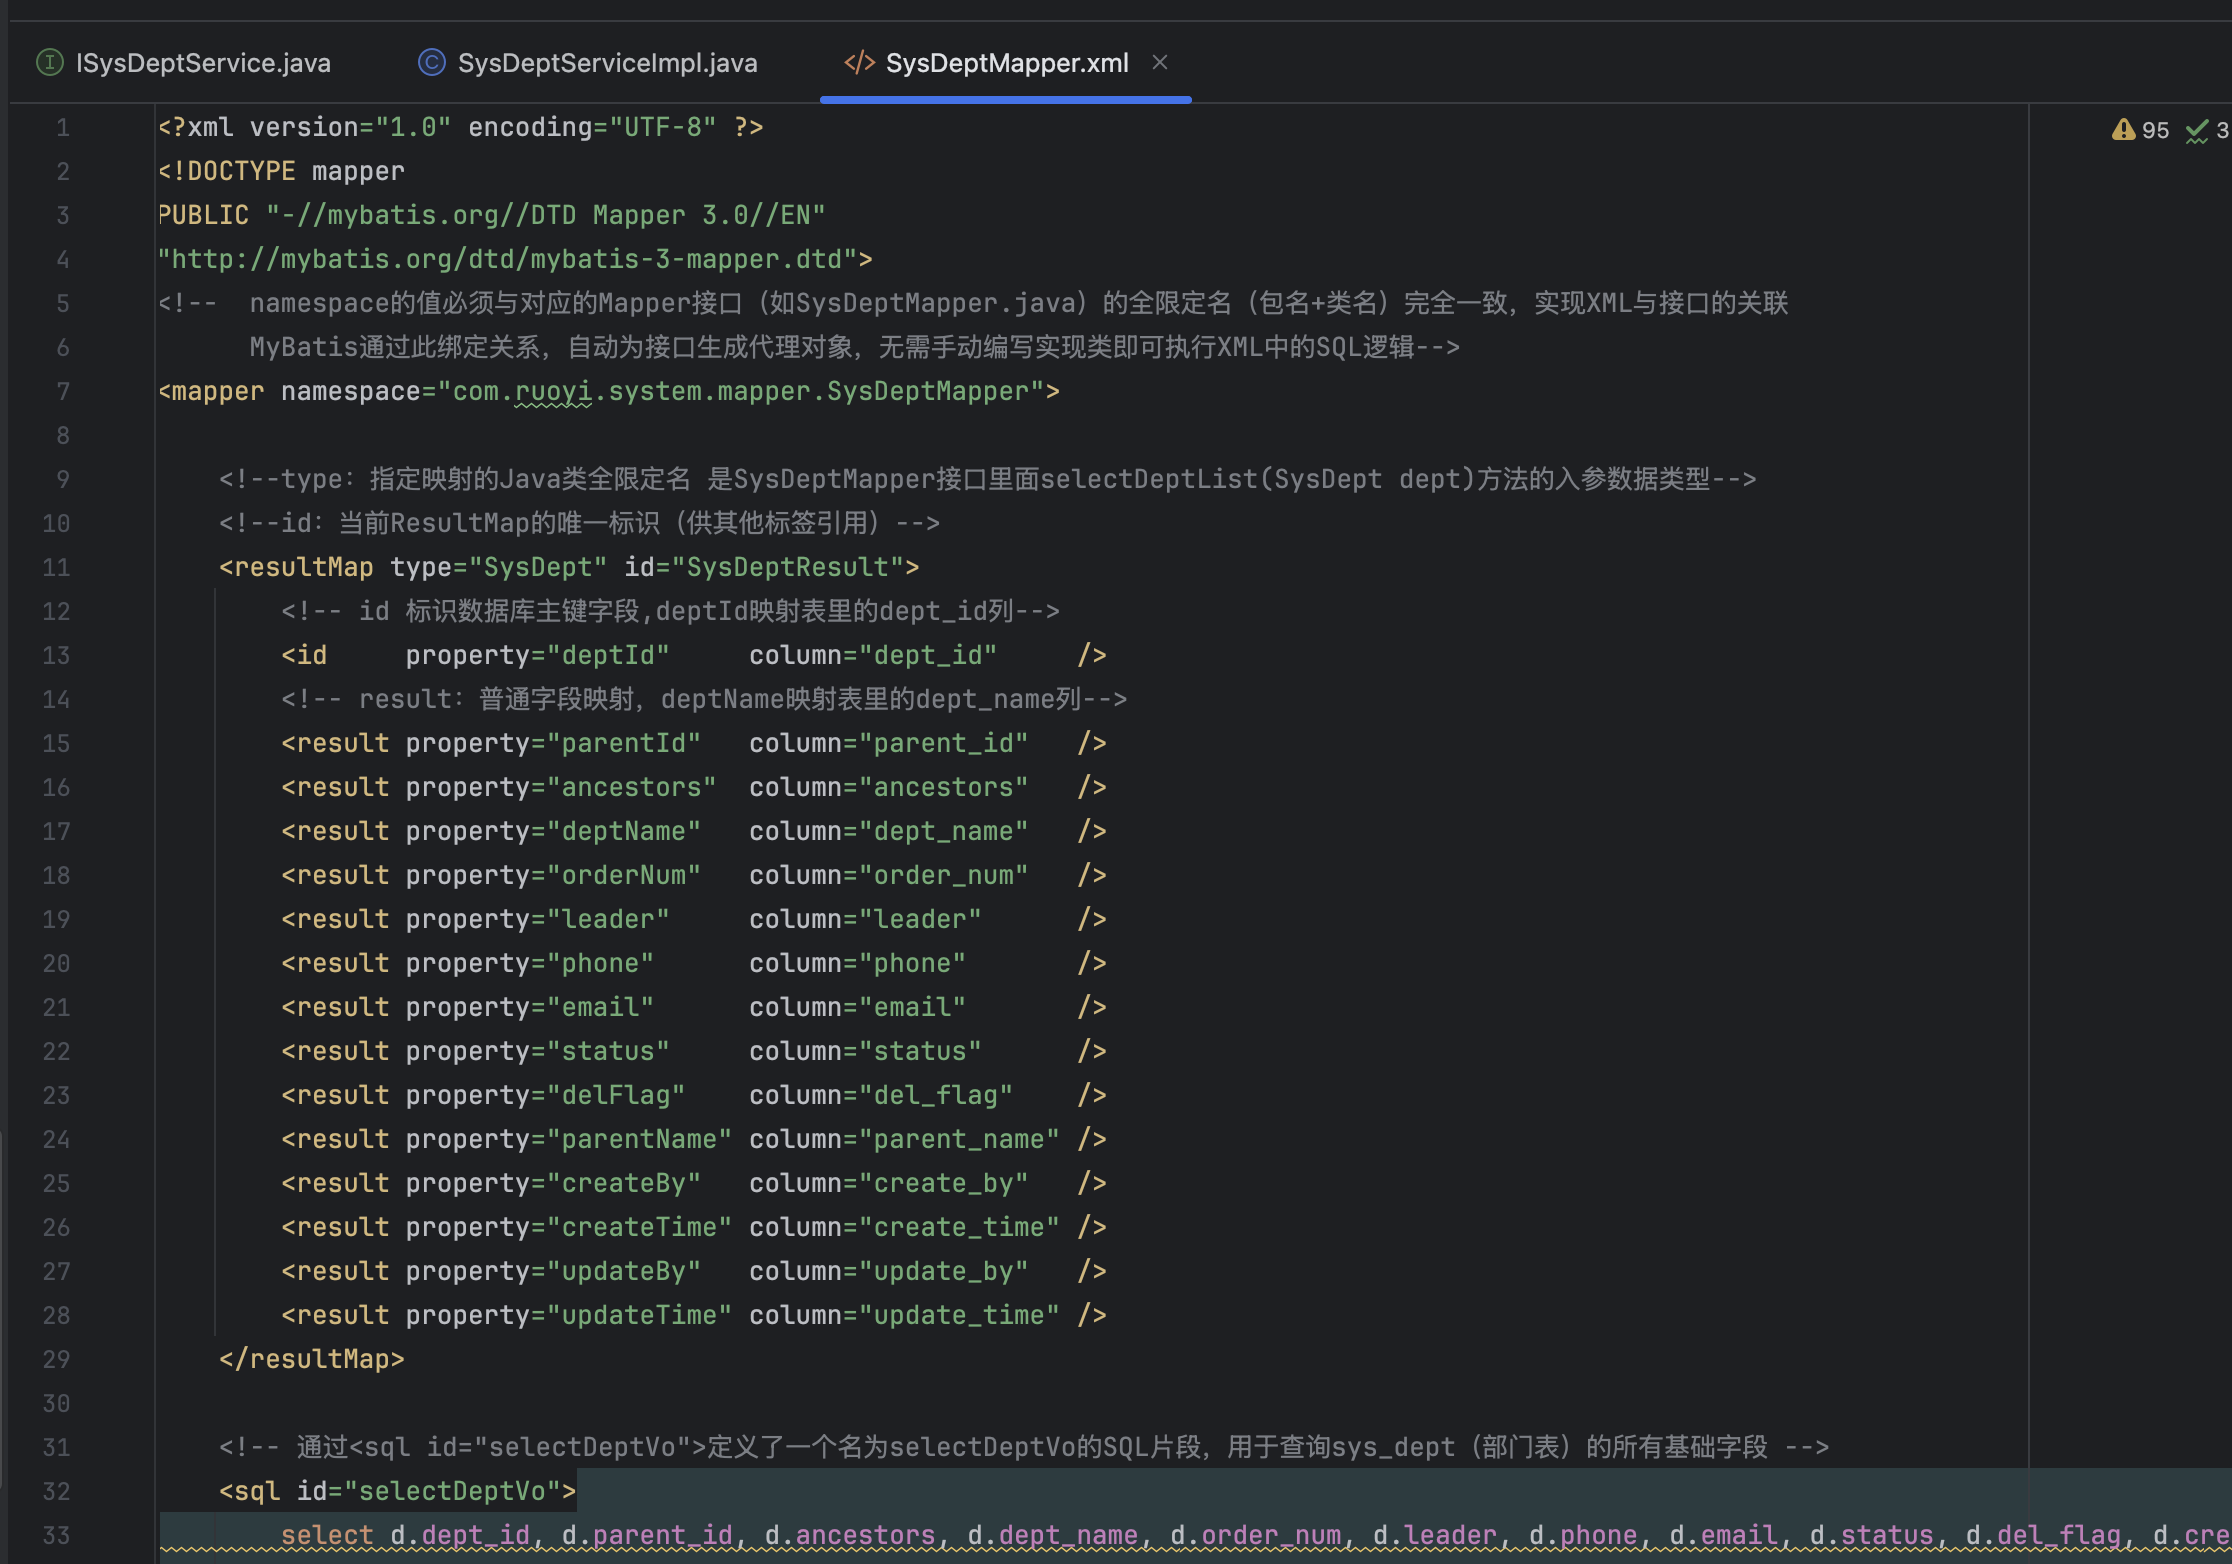The height and width of the screenshot is (1564, 2232).
Task: Close the SysDeptMapper.xml editor tab
Action: [1160, 62]
